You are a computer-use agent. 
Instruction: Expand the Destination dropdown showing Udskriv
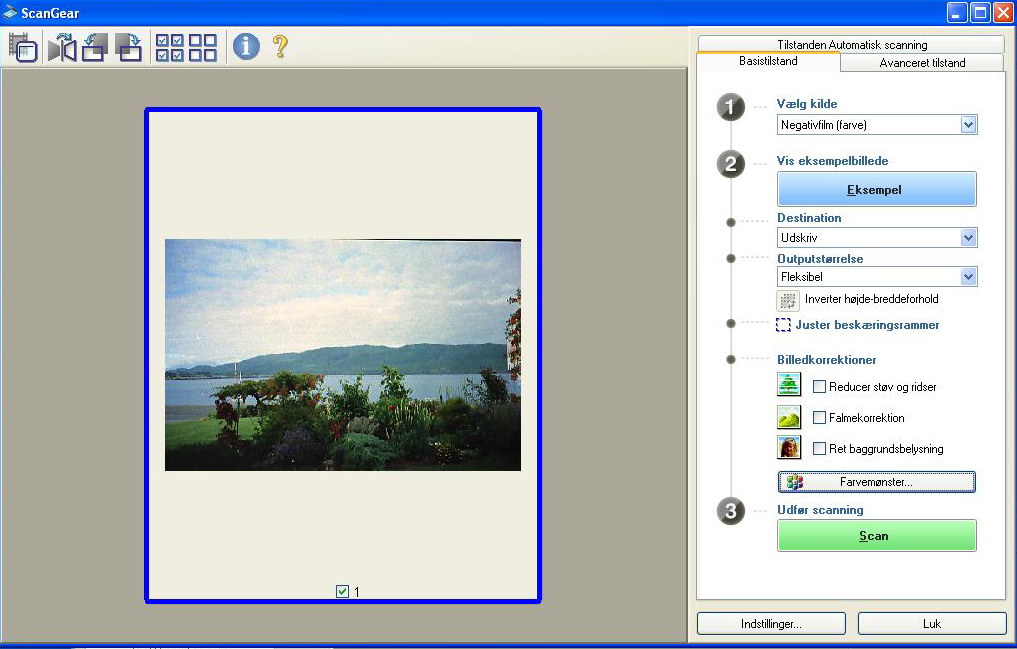967,238
